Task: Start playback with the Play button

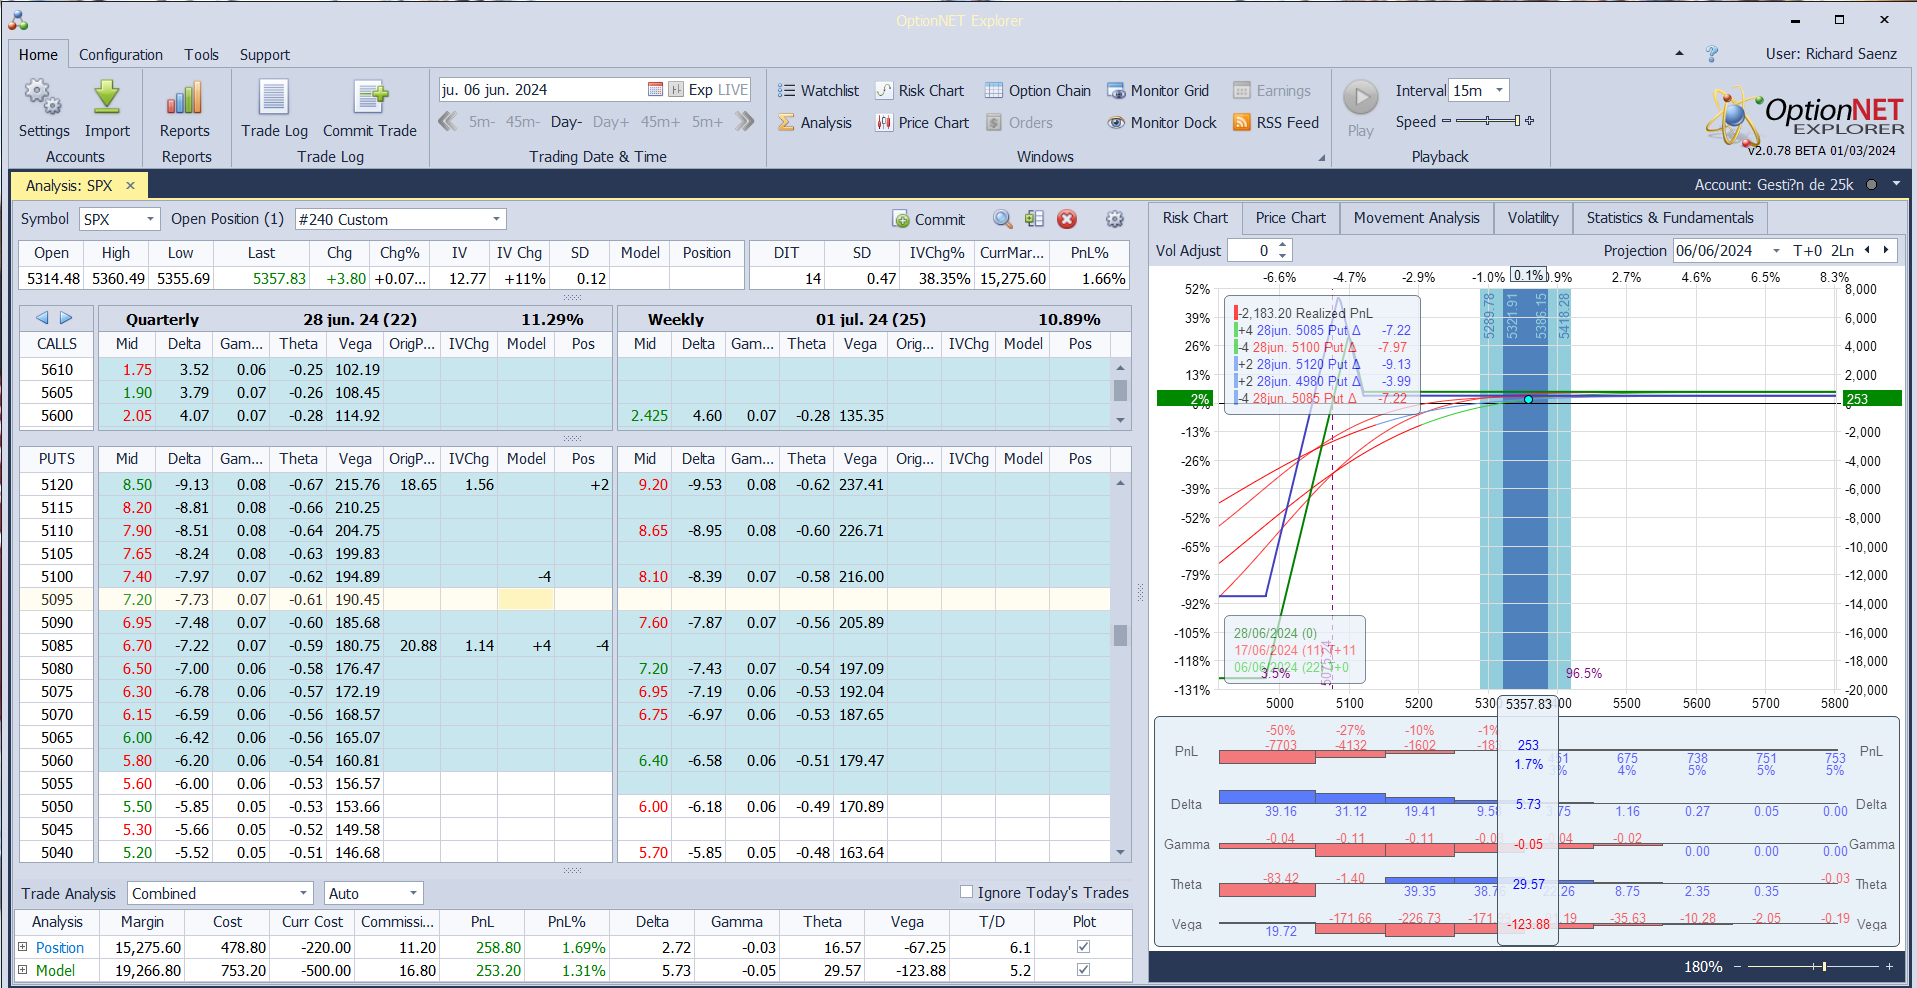Action: tap(1360, 98)
